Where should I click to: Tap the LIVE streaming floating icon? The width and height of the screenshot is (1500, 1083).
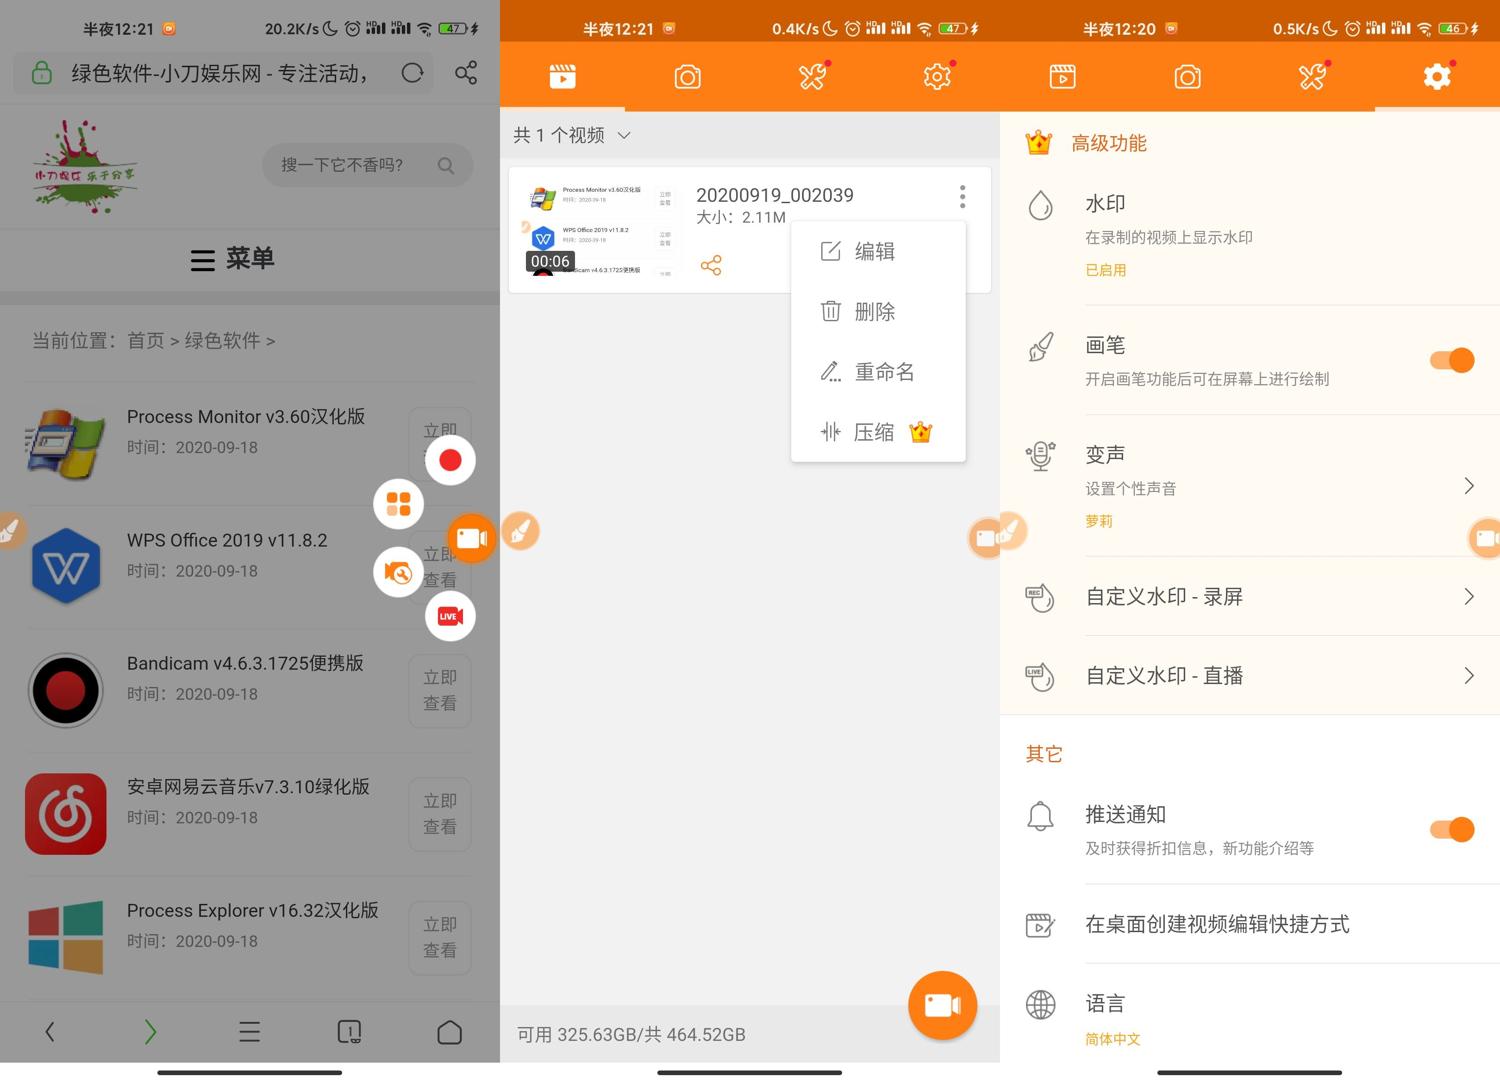450,616
